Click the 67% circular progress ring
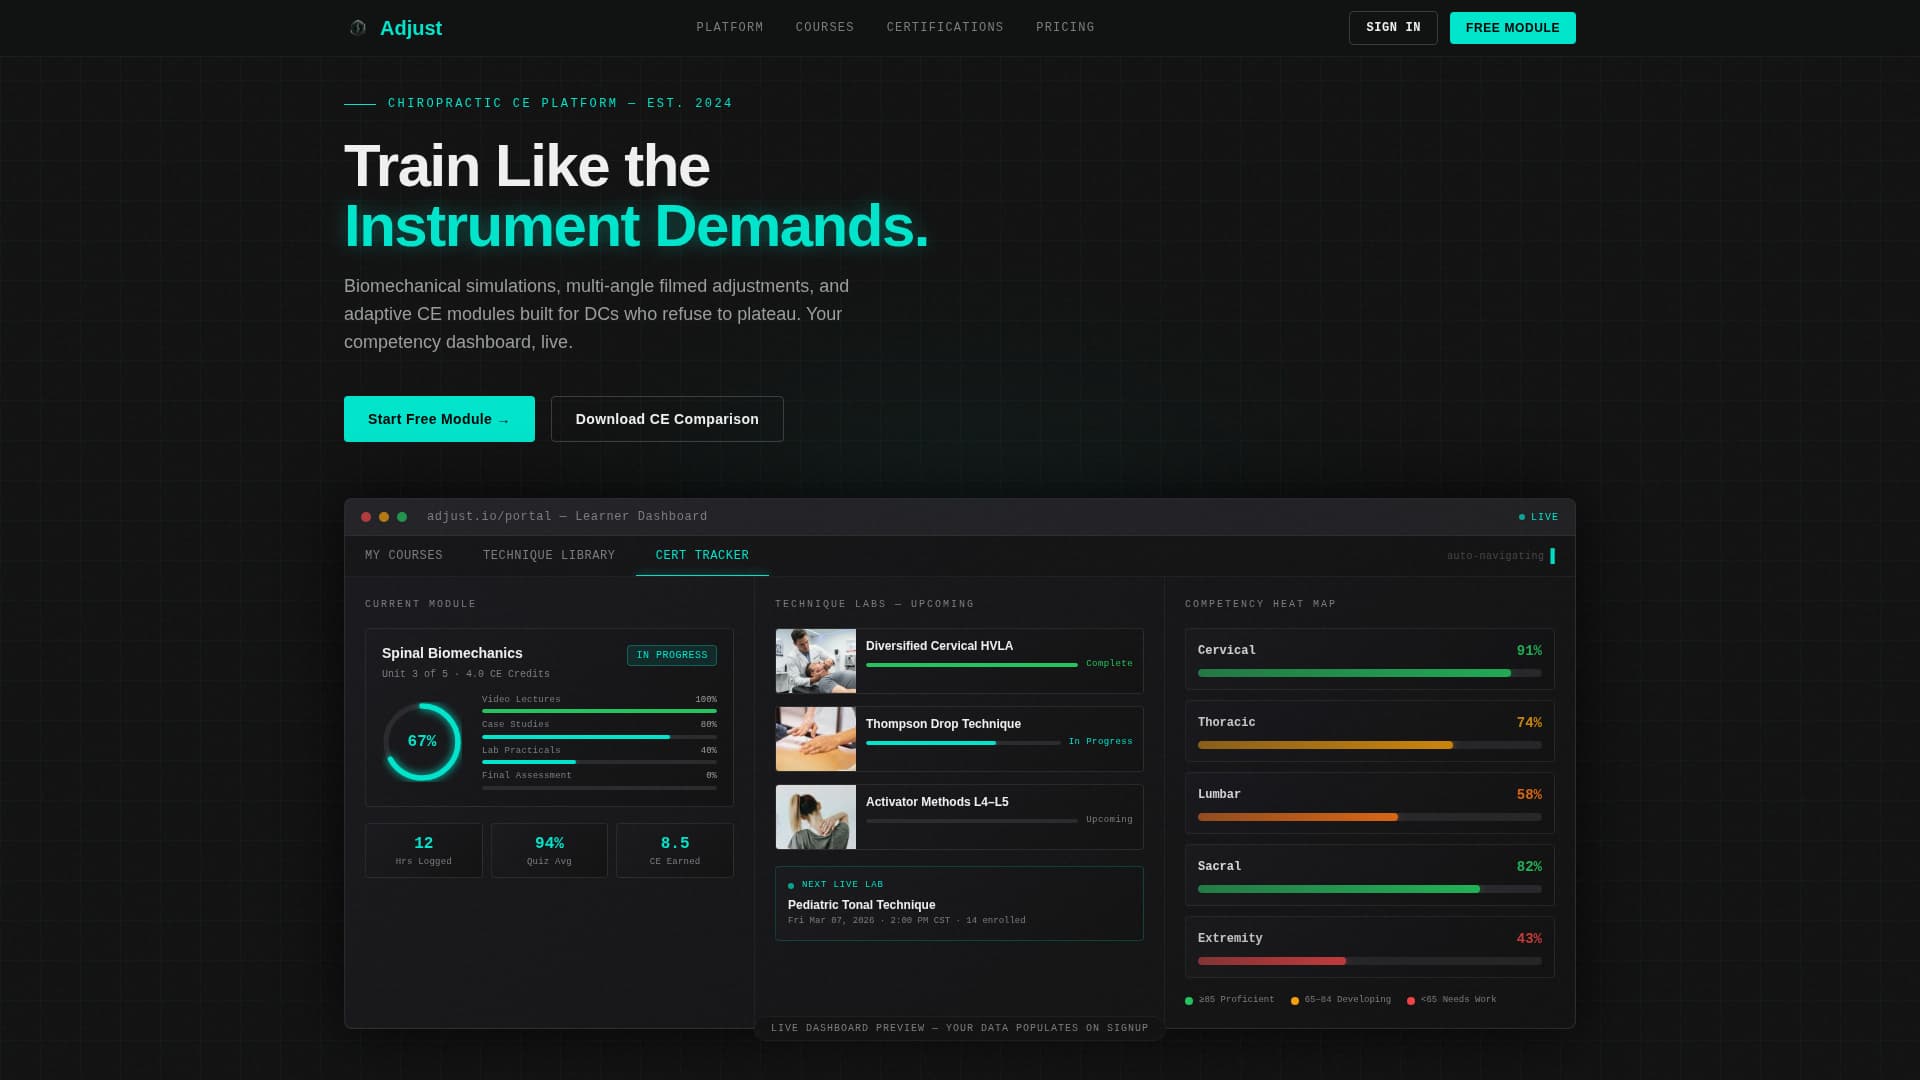This screenshot has width=1920, height=1080. click(422, 741)
